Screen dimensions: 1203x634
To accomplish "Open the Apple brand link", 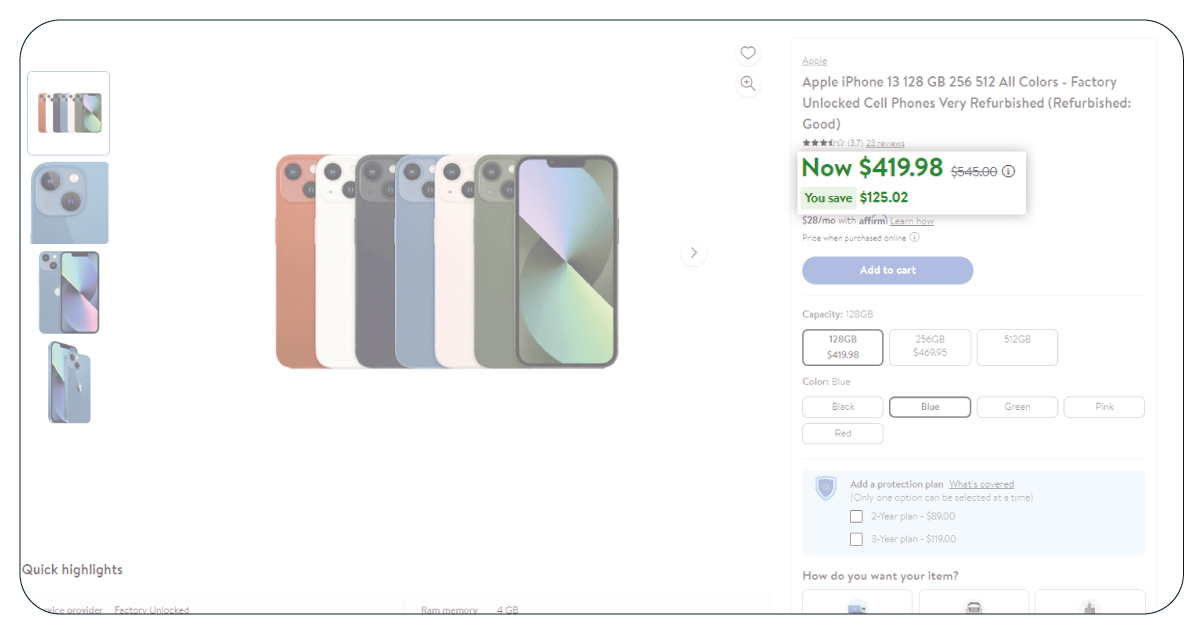I will point(814,61).
